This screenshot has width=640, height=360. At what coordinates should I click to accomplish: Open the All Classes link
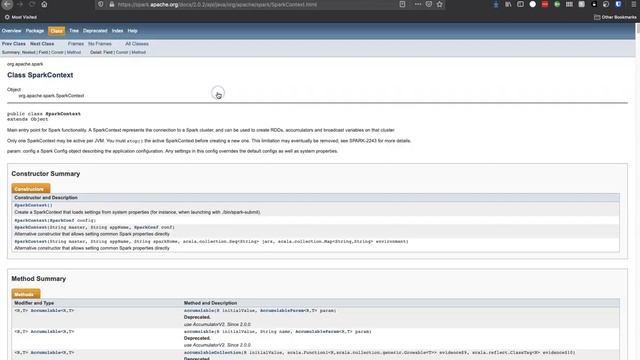(137, 44)
